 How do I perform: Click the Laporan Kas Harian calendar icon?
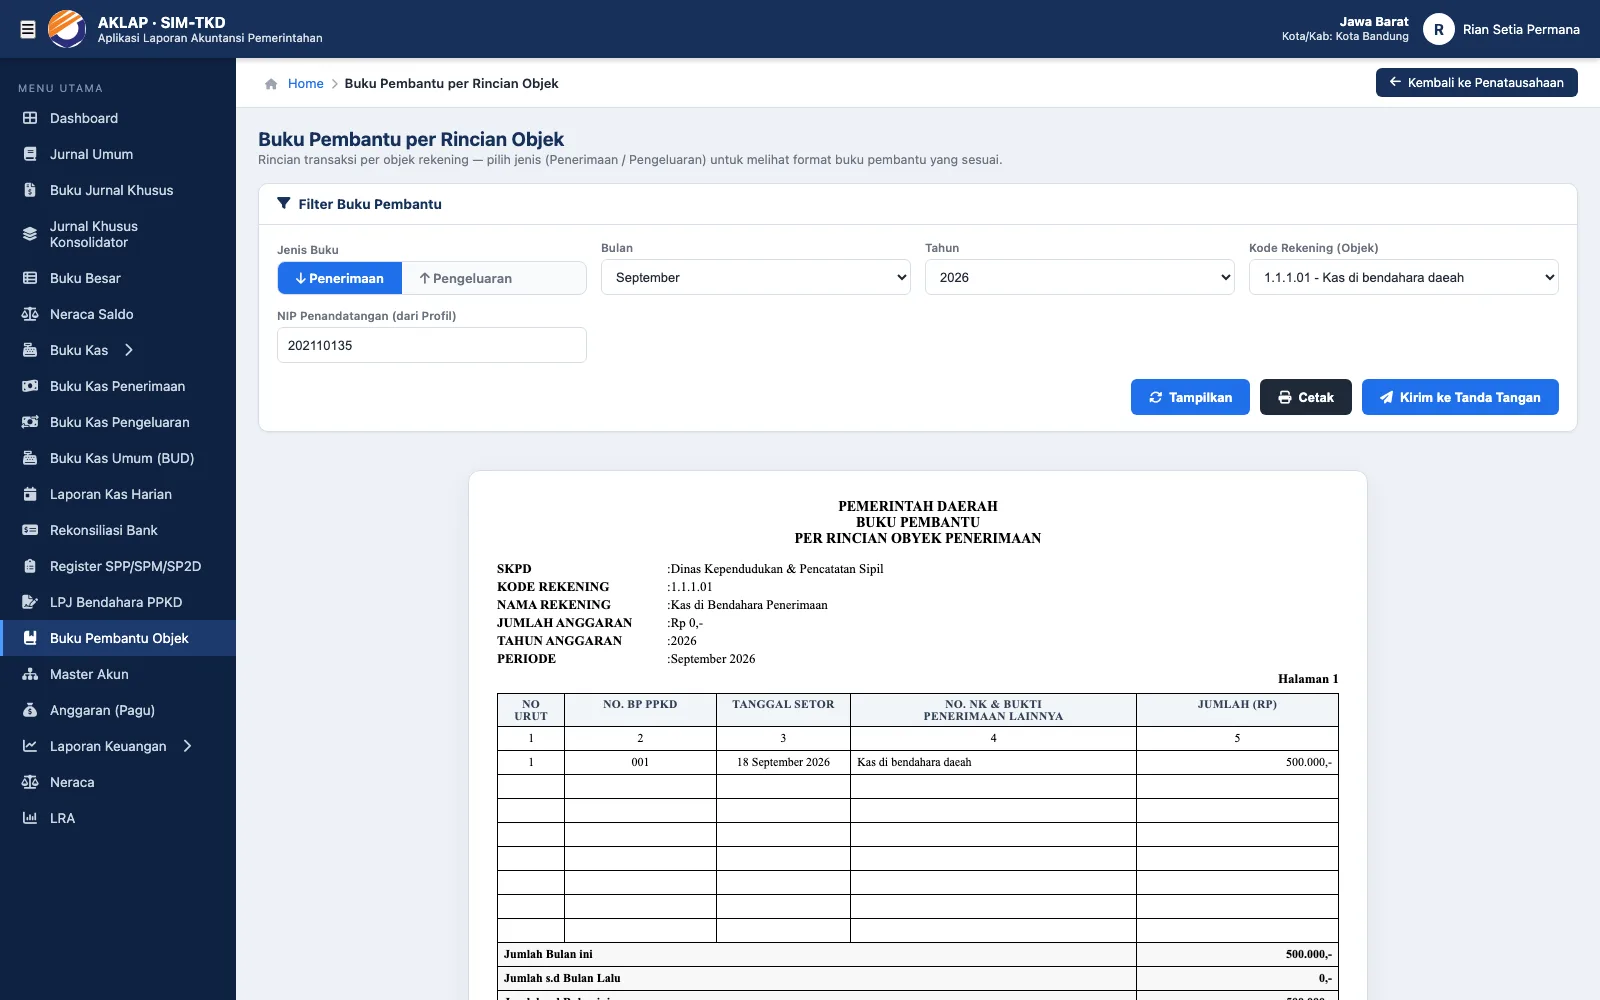click(30, 494)
